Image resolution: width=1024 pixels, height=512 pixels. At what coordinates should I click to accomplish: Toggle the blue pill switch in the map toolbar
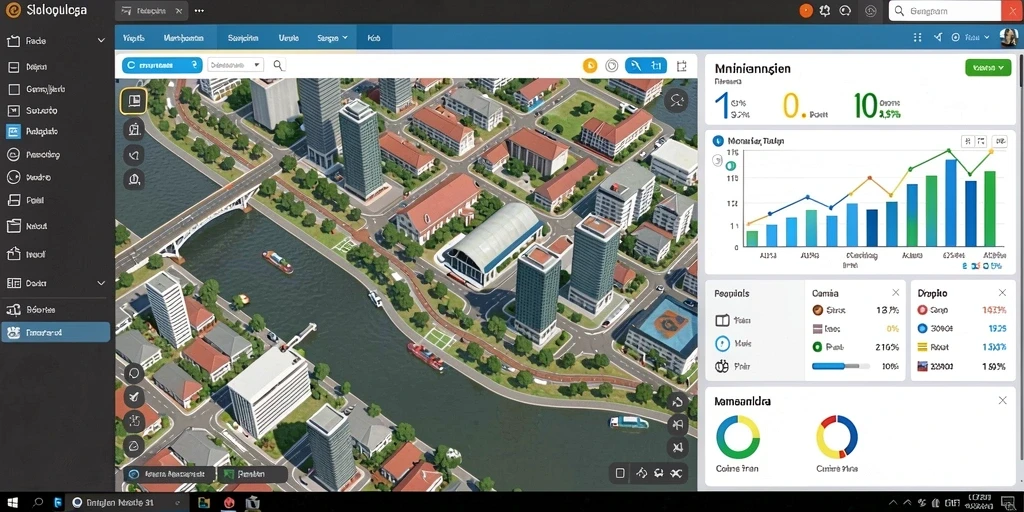click(x=162, y=65)
